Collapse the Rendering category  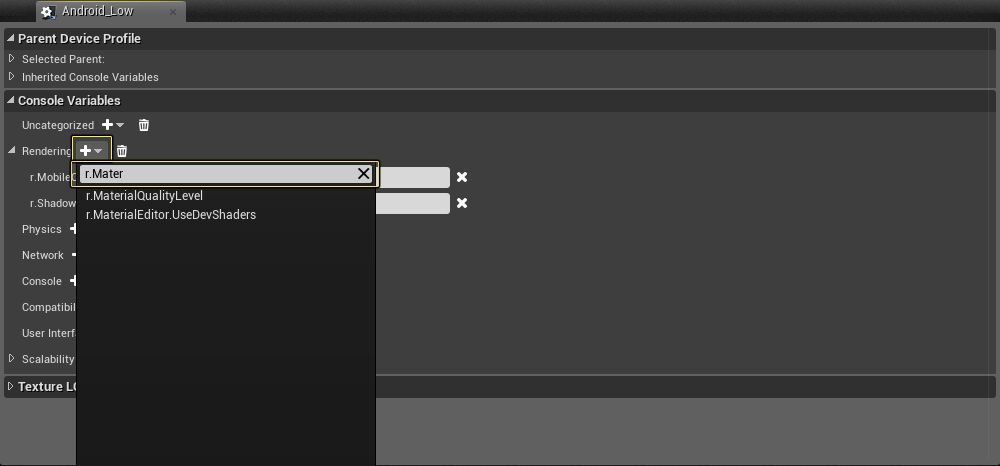point(11,150)
